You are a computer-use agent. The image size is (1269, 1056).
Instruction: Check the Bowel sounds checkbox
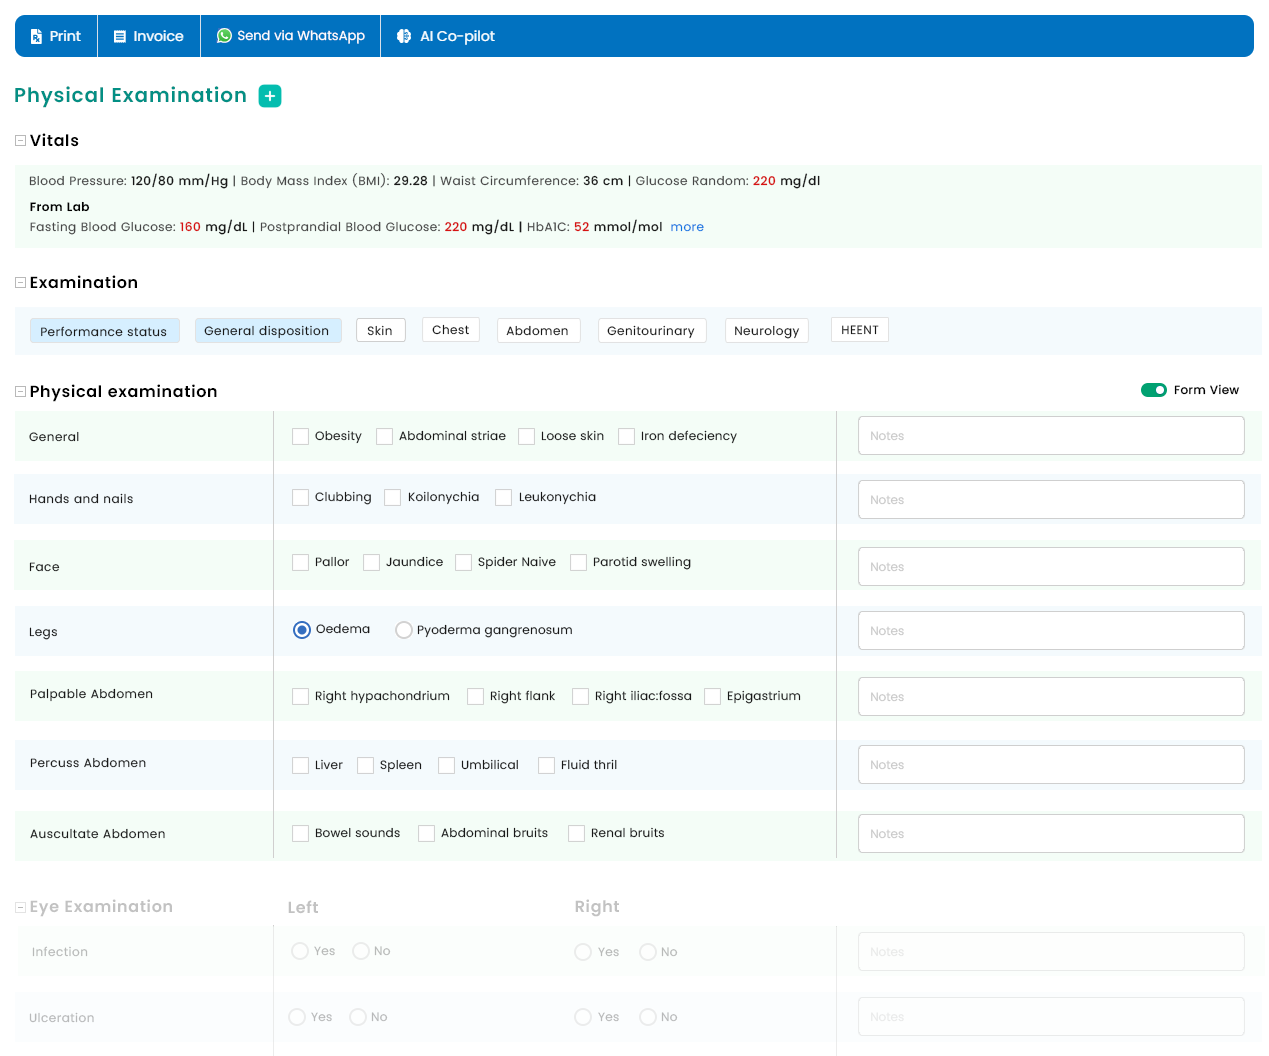click(300, 833)
